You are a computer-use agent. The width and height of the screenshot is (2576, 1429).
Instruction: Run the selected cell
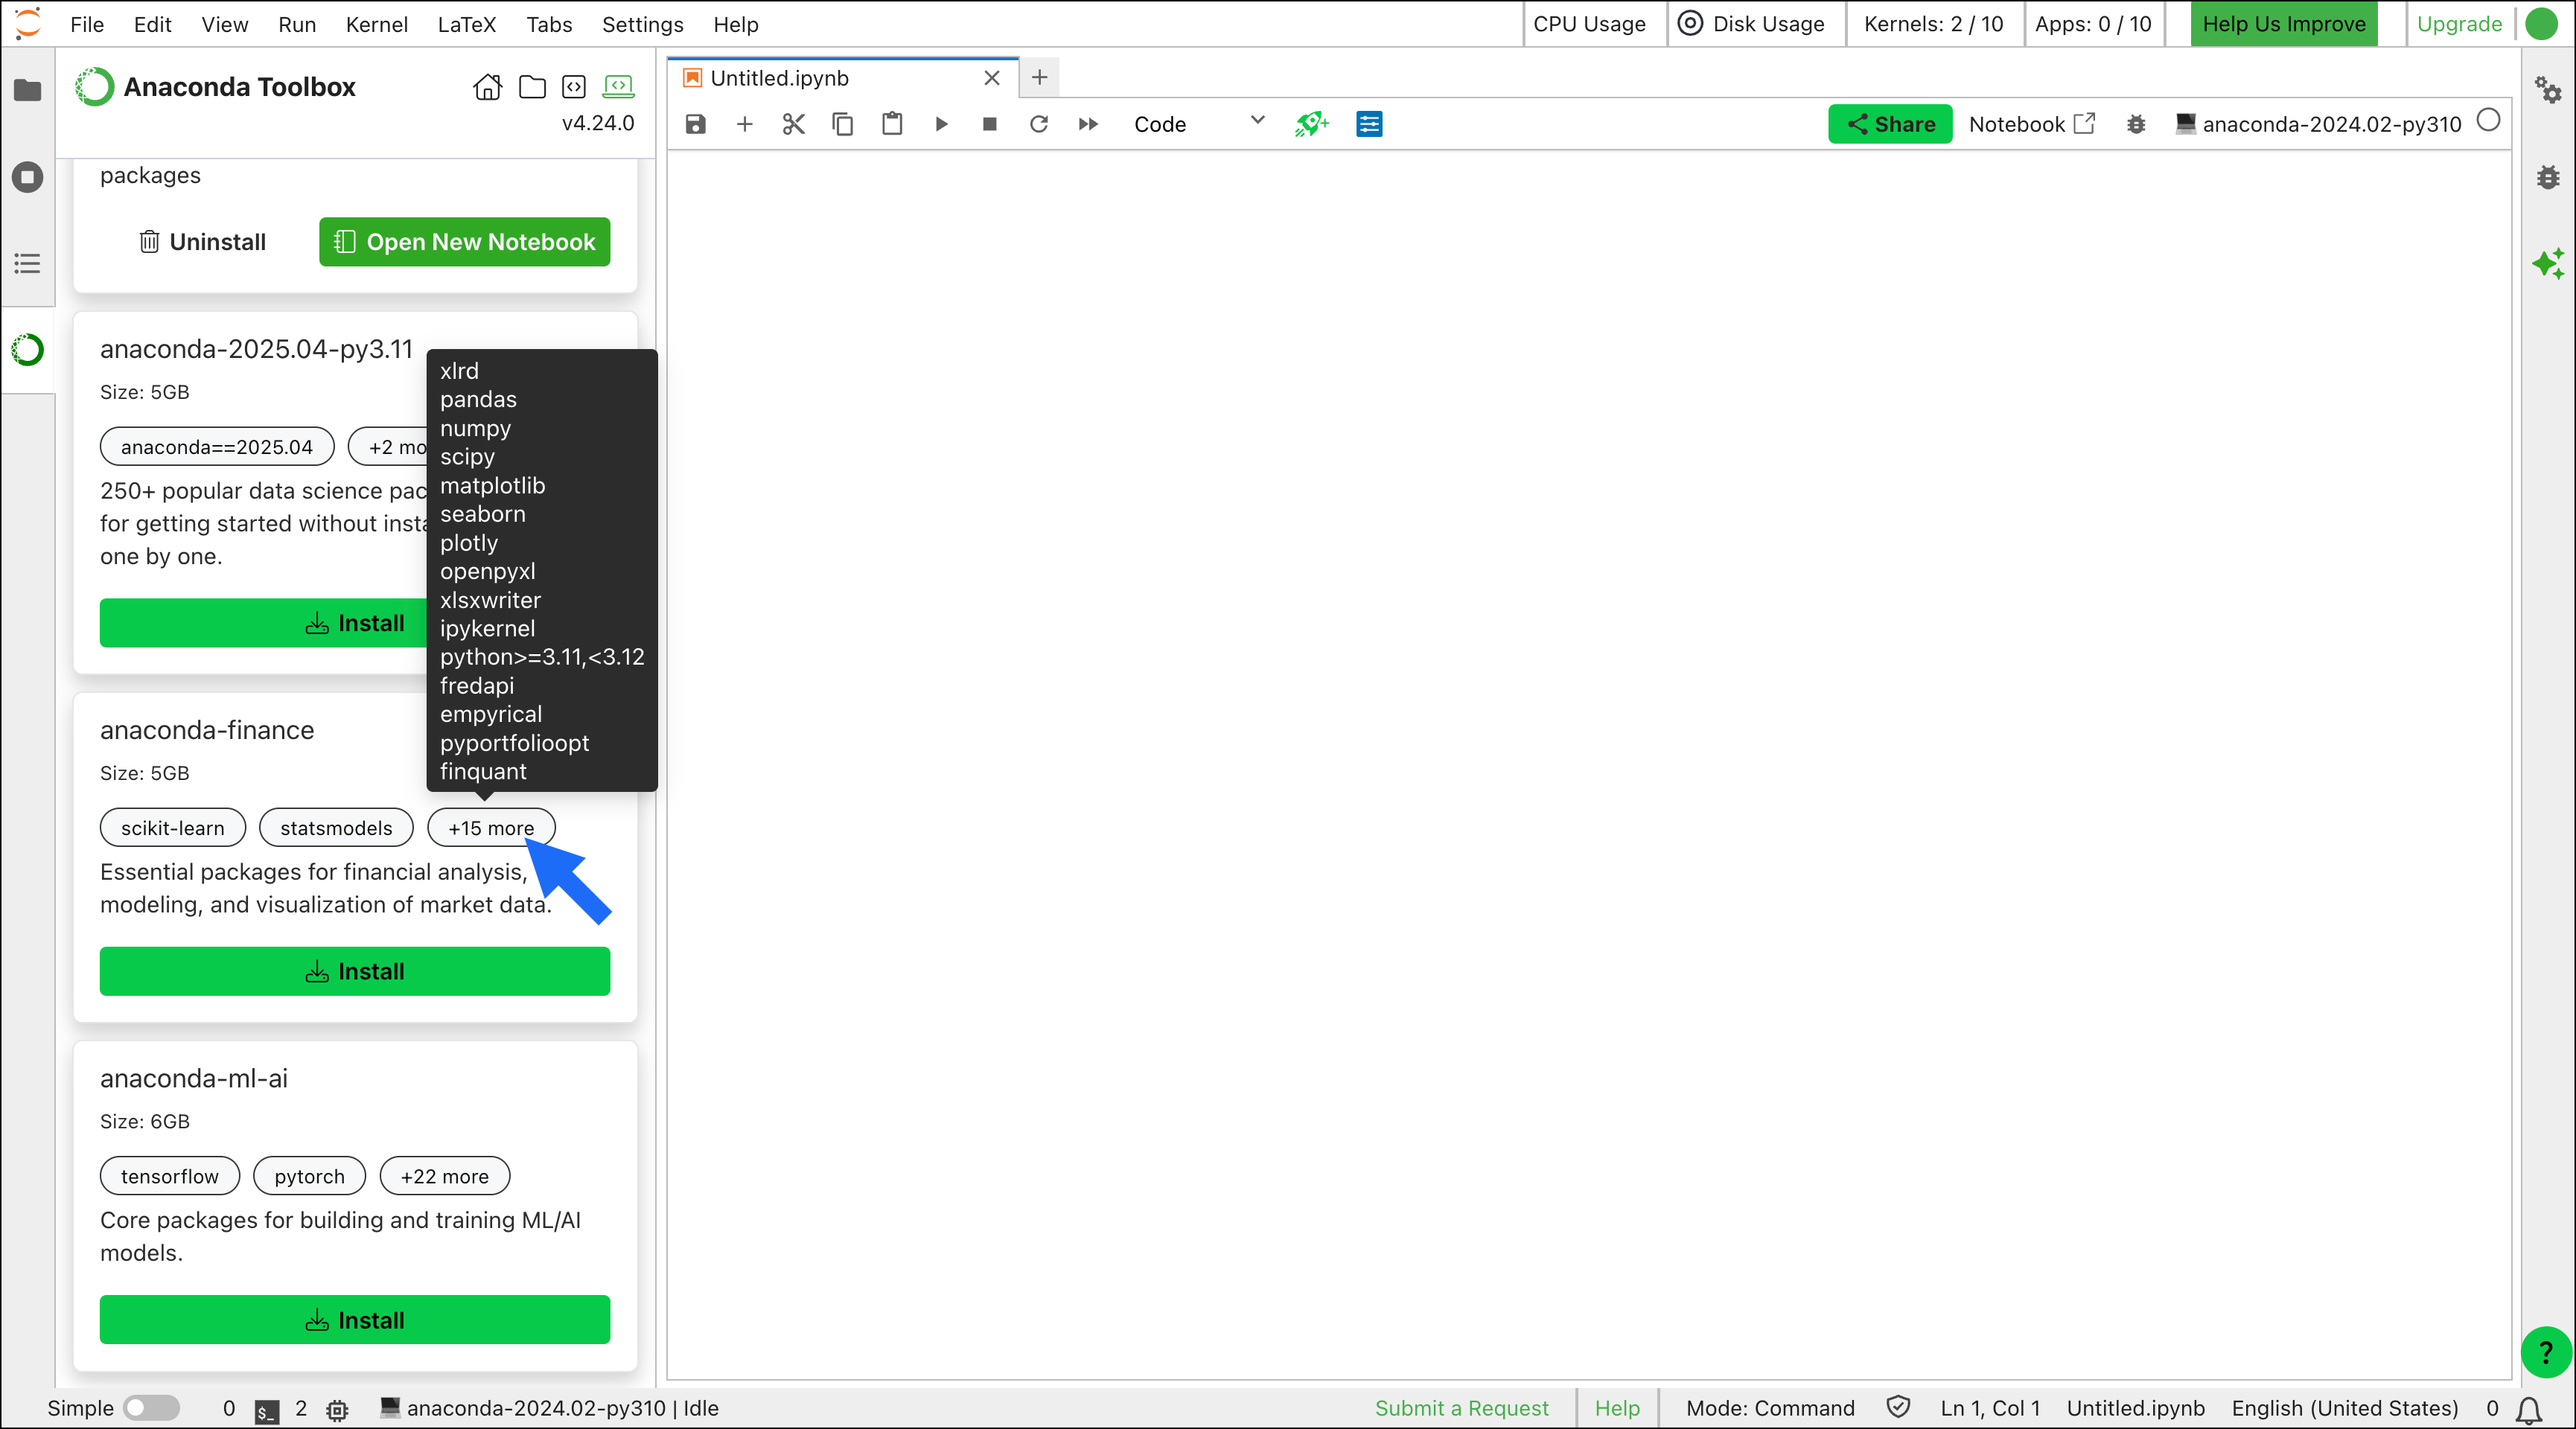pos(941,124)
